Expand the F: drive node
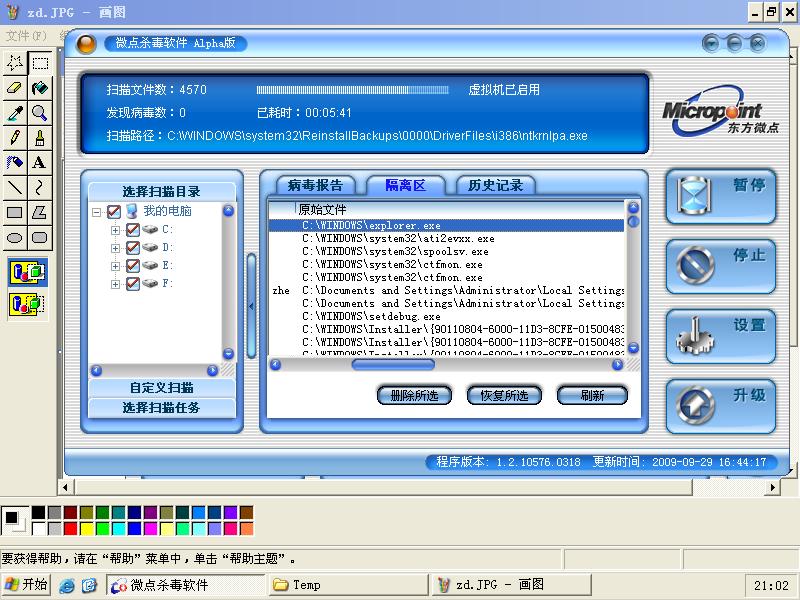 click(x=115, y=284)
